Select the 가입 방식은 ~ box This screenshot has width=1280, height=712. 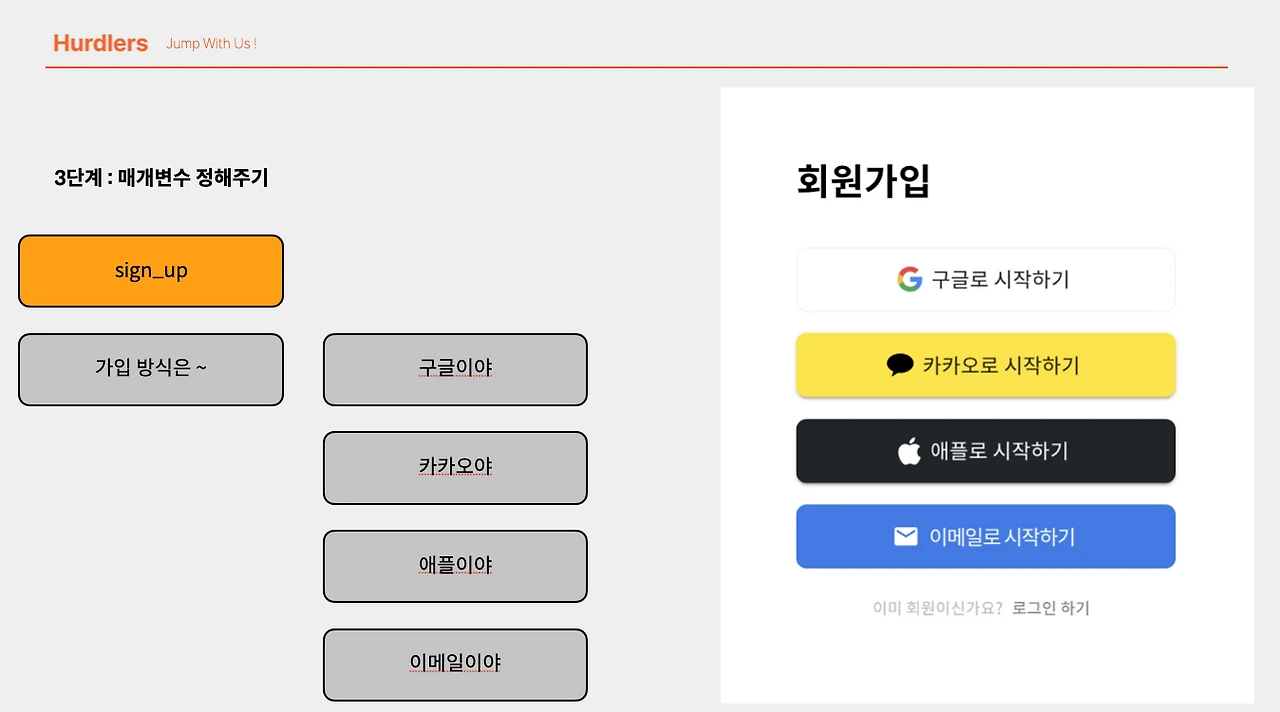click(x=151, y=369)
